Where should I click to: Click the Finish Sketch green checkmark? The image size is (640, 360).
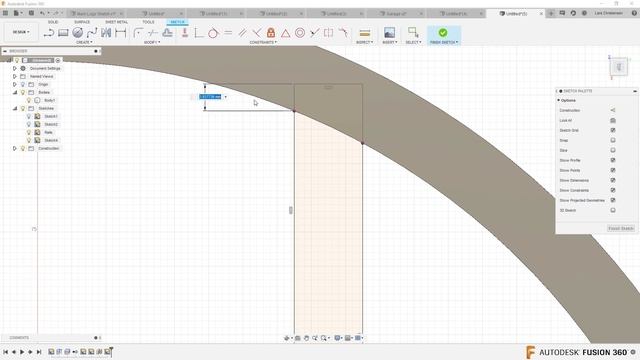(443, 33)
